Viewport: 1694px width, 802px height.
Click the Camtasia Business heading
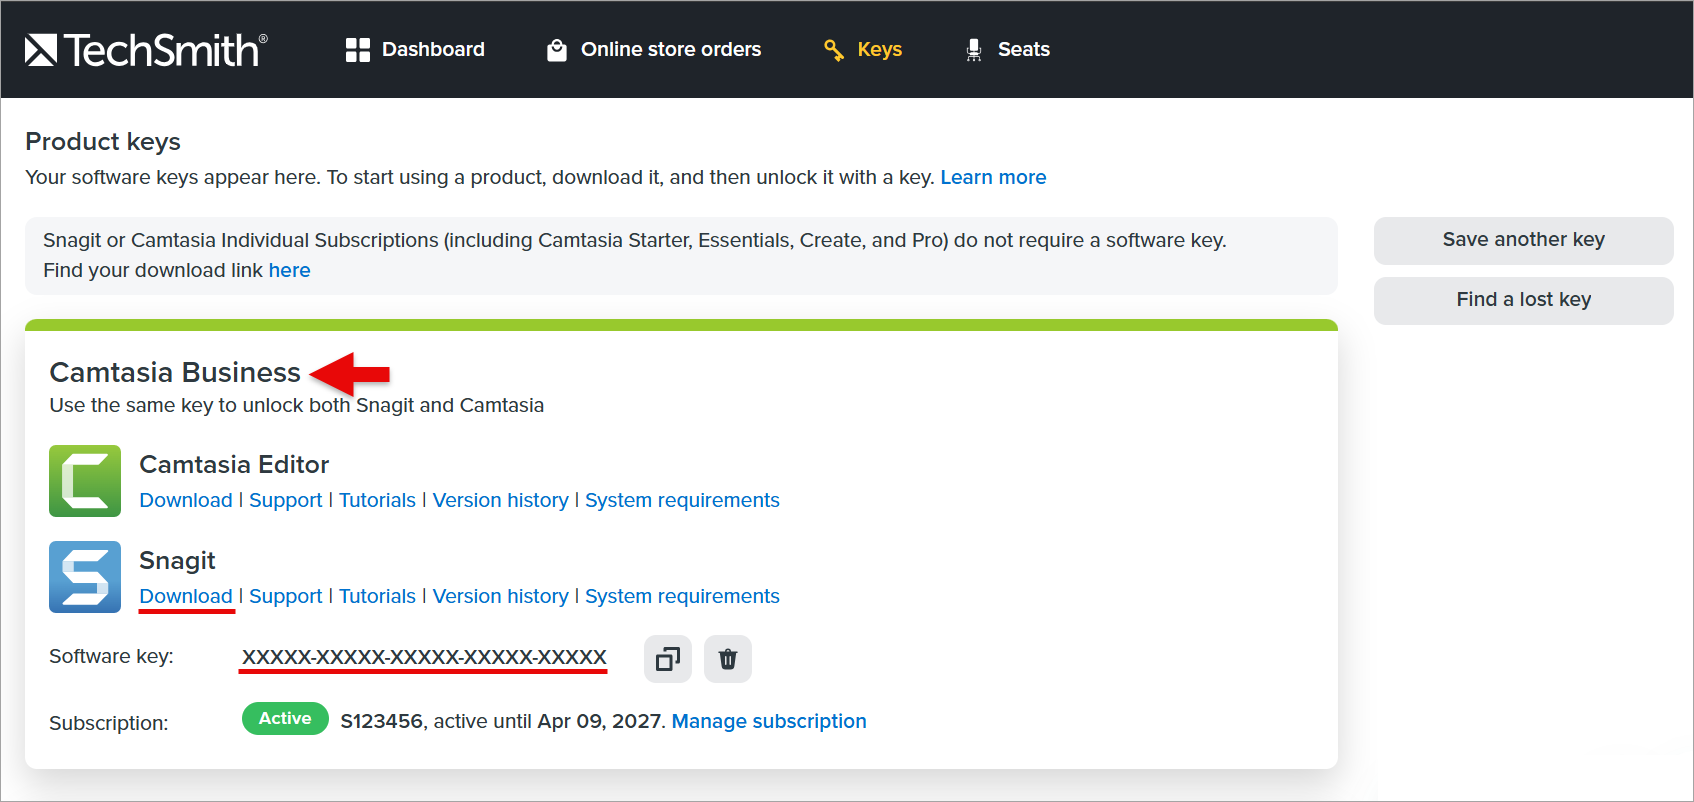click(x=175, y=372)
